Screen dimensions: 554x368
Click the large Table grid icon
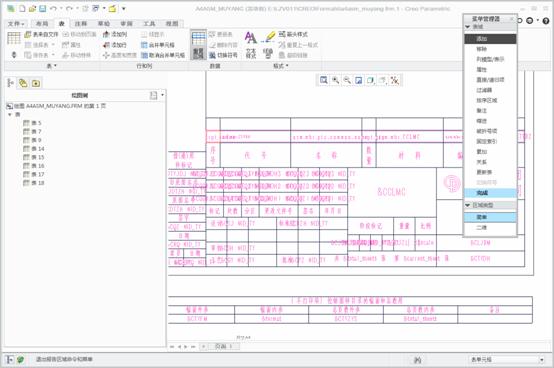(14, 38)
